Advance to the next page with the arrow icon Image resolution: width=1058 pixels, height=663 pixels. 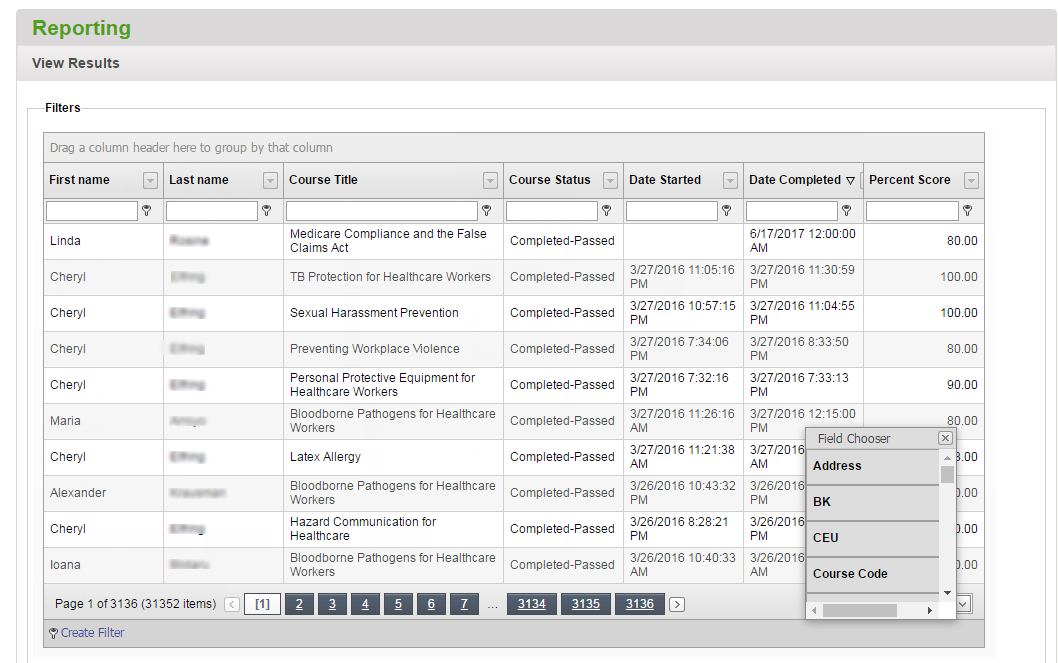click(677, 604)
